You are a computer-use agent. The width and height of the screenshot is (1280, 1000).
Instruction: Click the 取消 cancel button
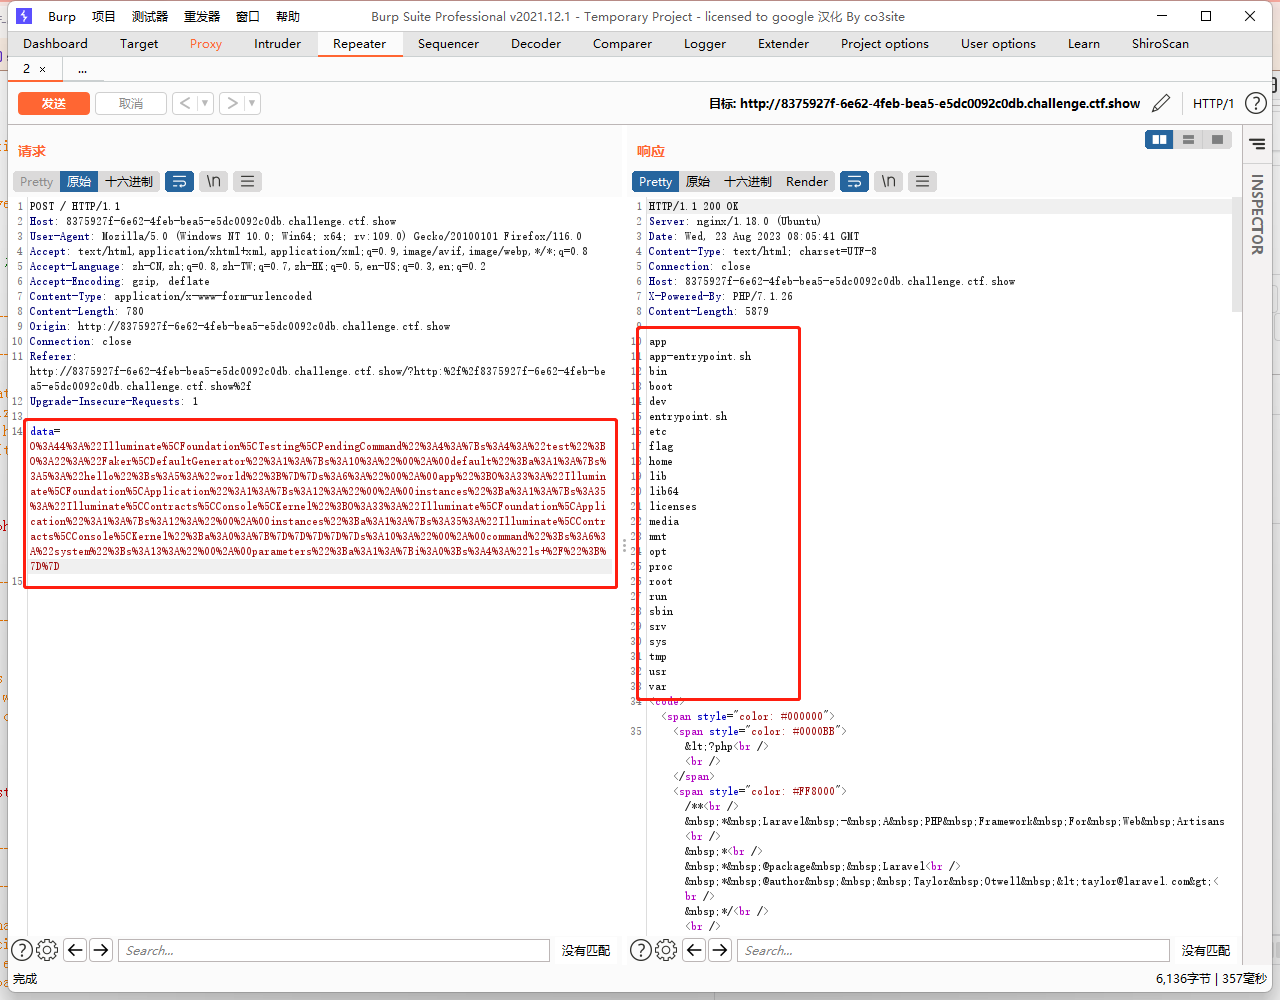(x=131, y=103)
